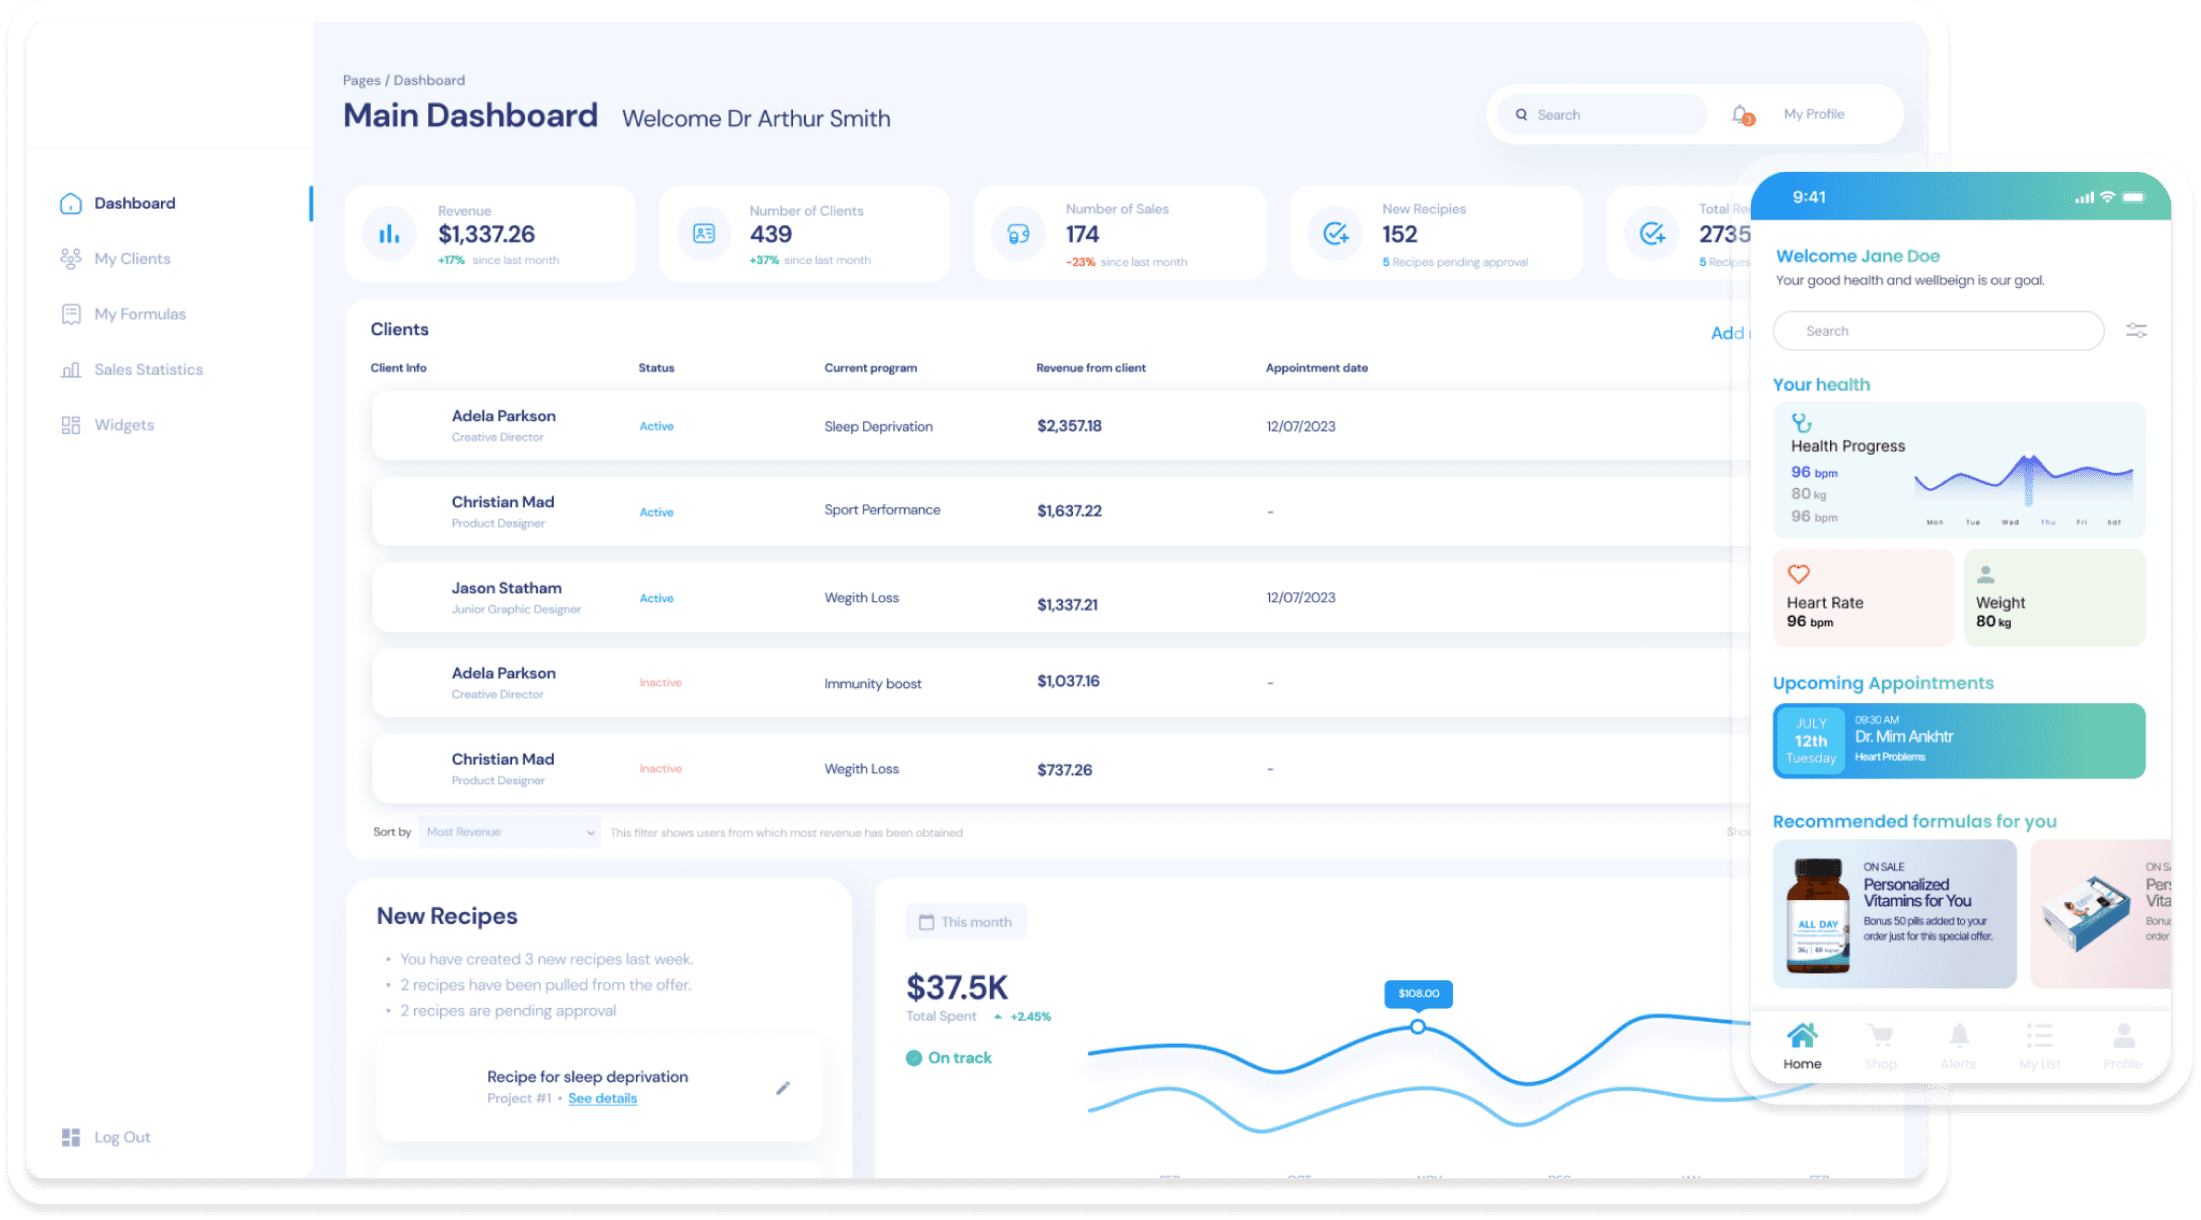Click the Christian Mad Sport Performance row
Viewport: 2201px width, 1220px height.
1060,512
